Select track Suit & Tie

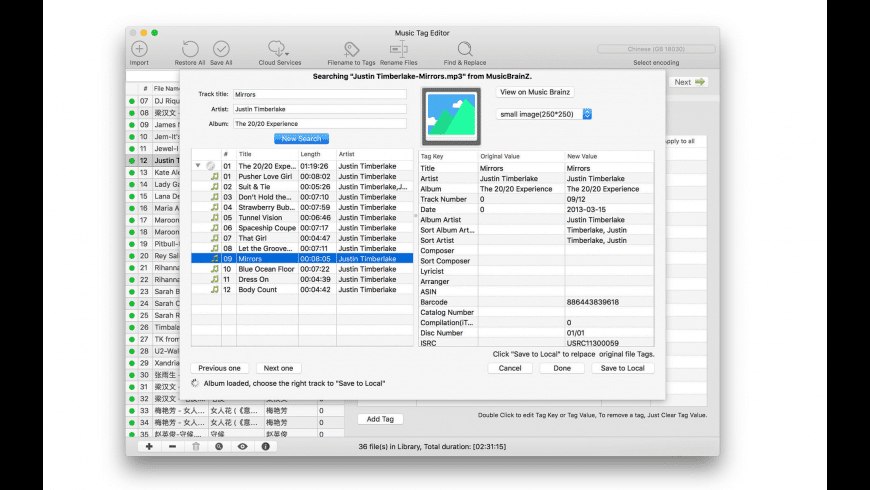point(302,186)
